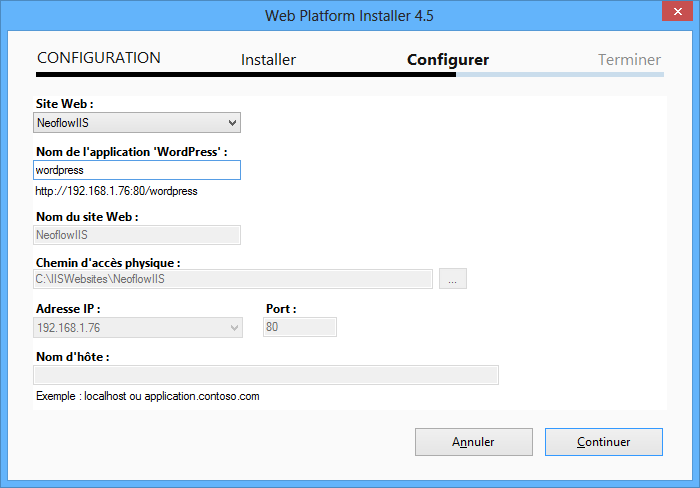The image size is (700, 488).
Task: Click the Port field showing 80
Action: pyautogui.click(x=300, y=327)
